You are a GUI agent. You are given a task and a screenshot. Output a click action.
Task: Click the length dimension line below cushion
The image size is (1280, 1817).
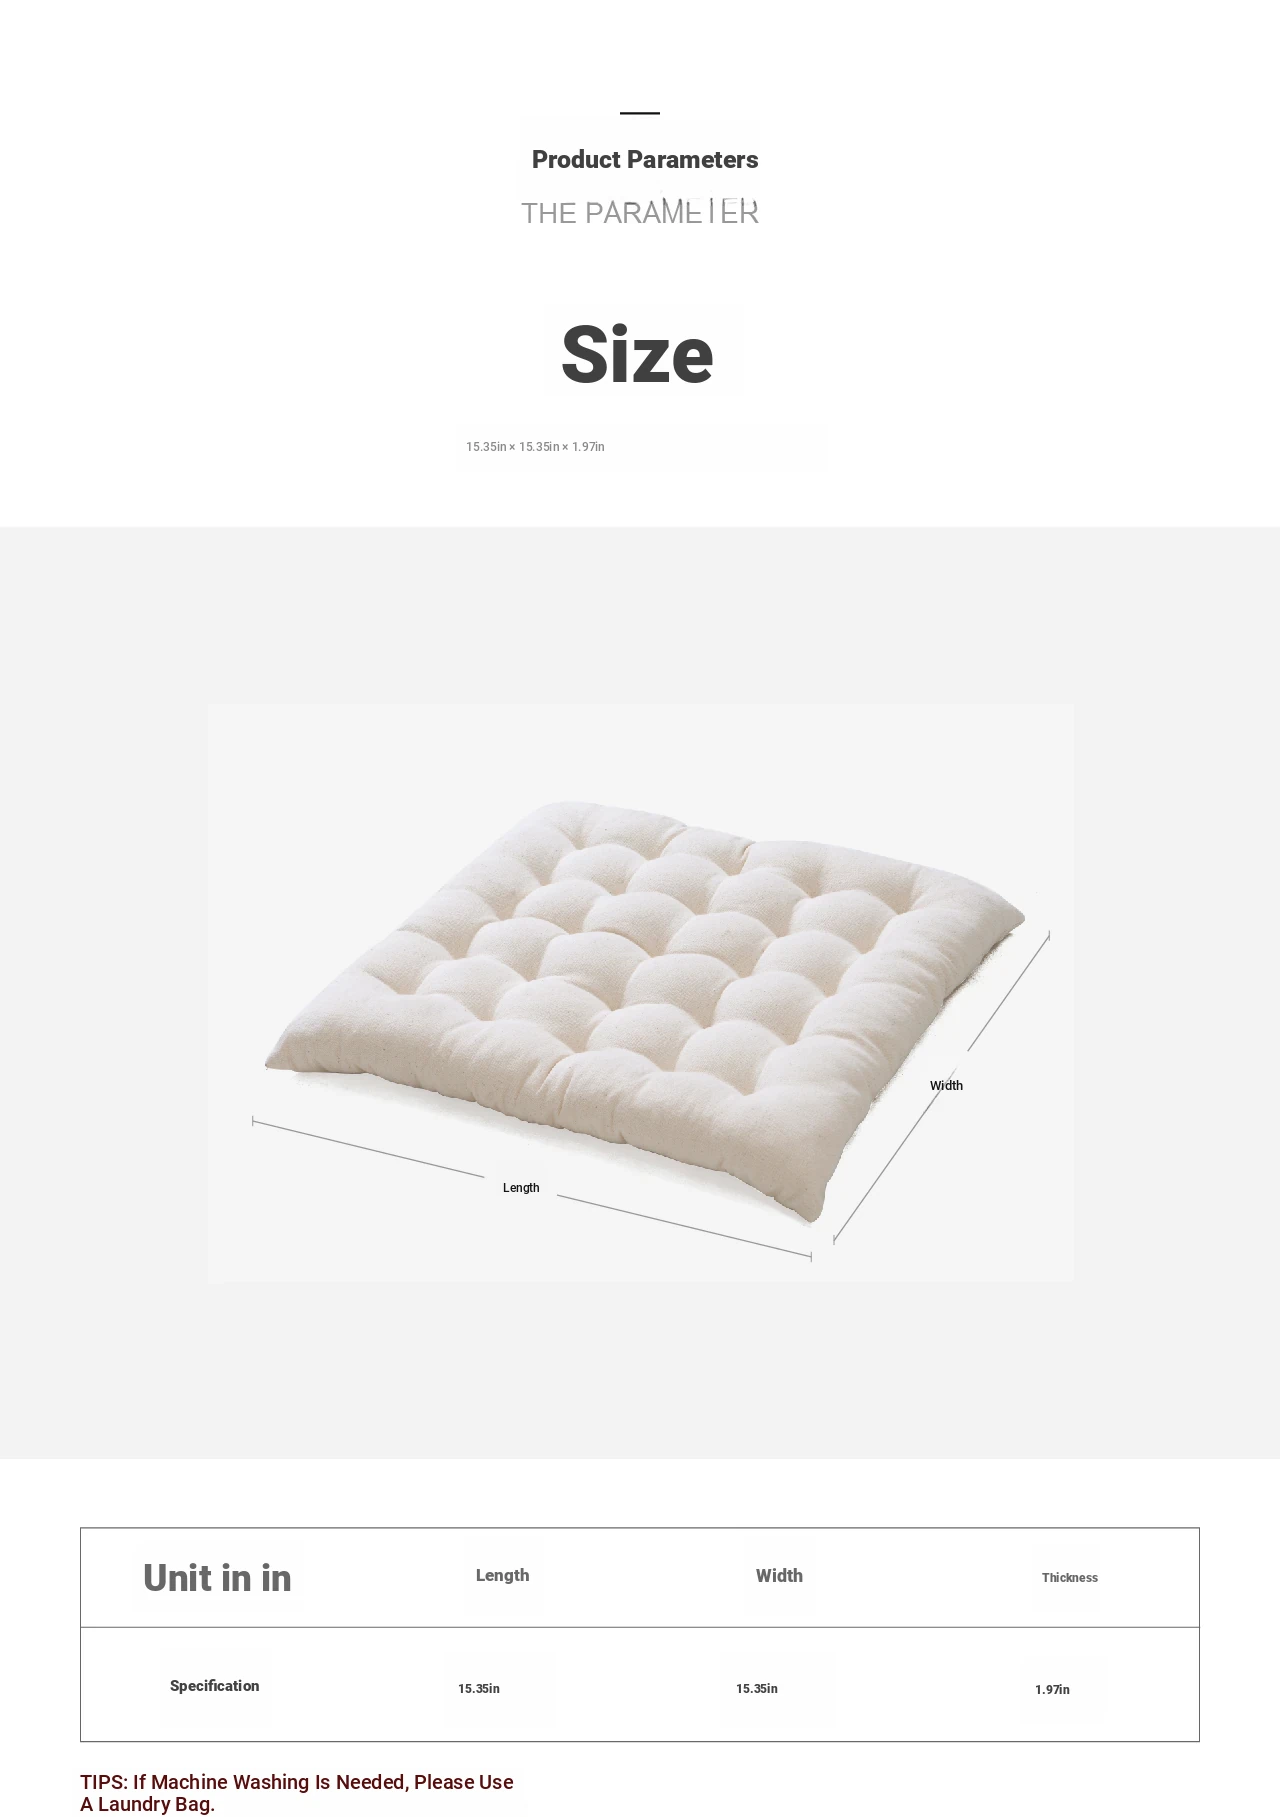[x=532, y=1189]
